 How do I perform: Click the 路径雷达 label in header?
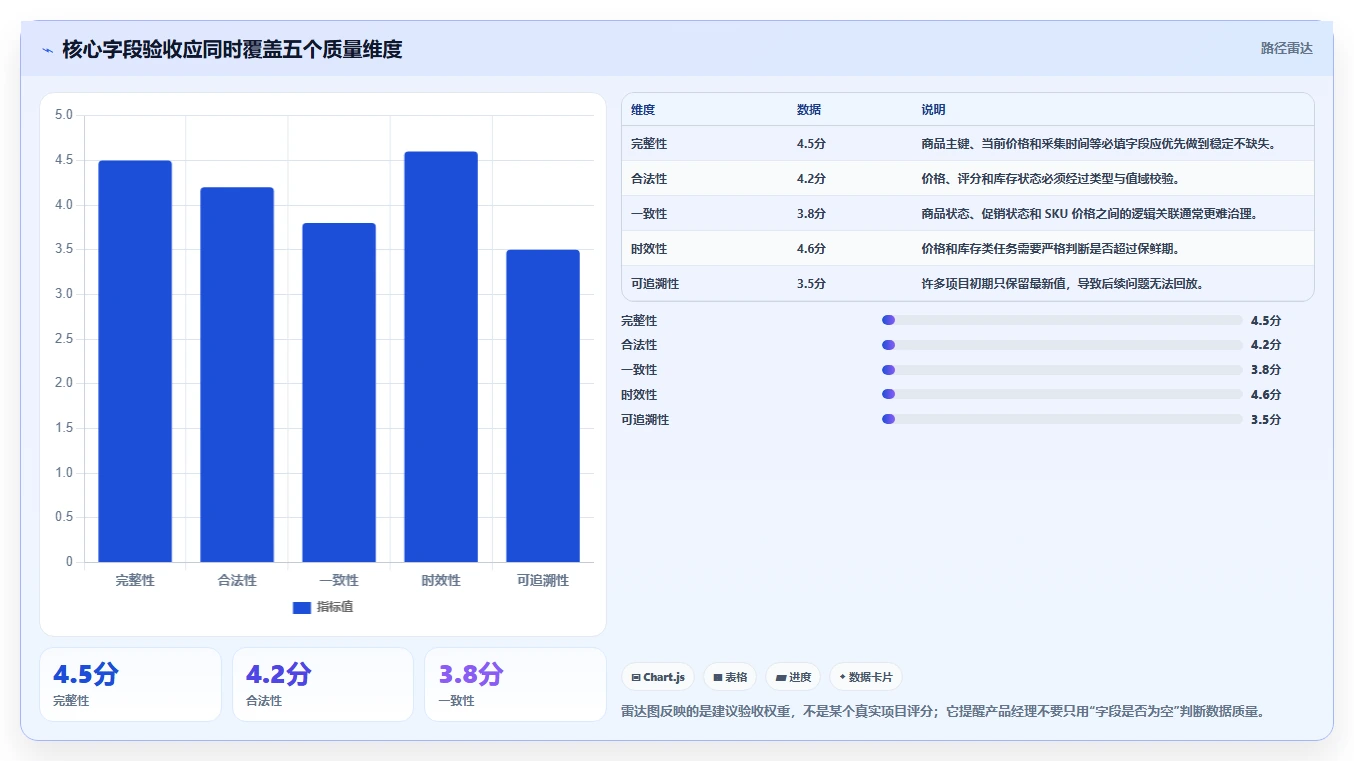click(x=1286, y=48)
